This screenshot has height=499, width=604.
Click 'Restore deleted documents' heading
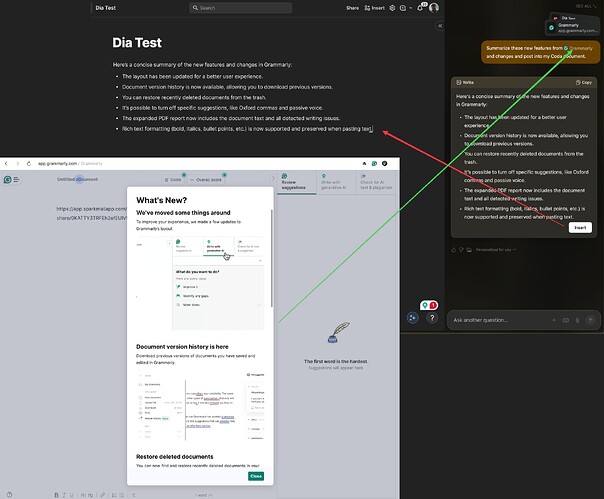coord(174,457)
